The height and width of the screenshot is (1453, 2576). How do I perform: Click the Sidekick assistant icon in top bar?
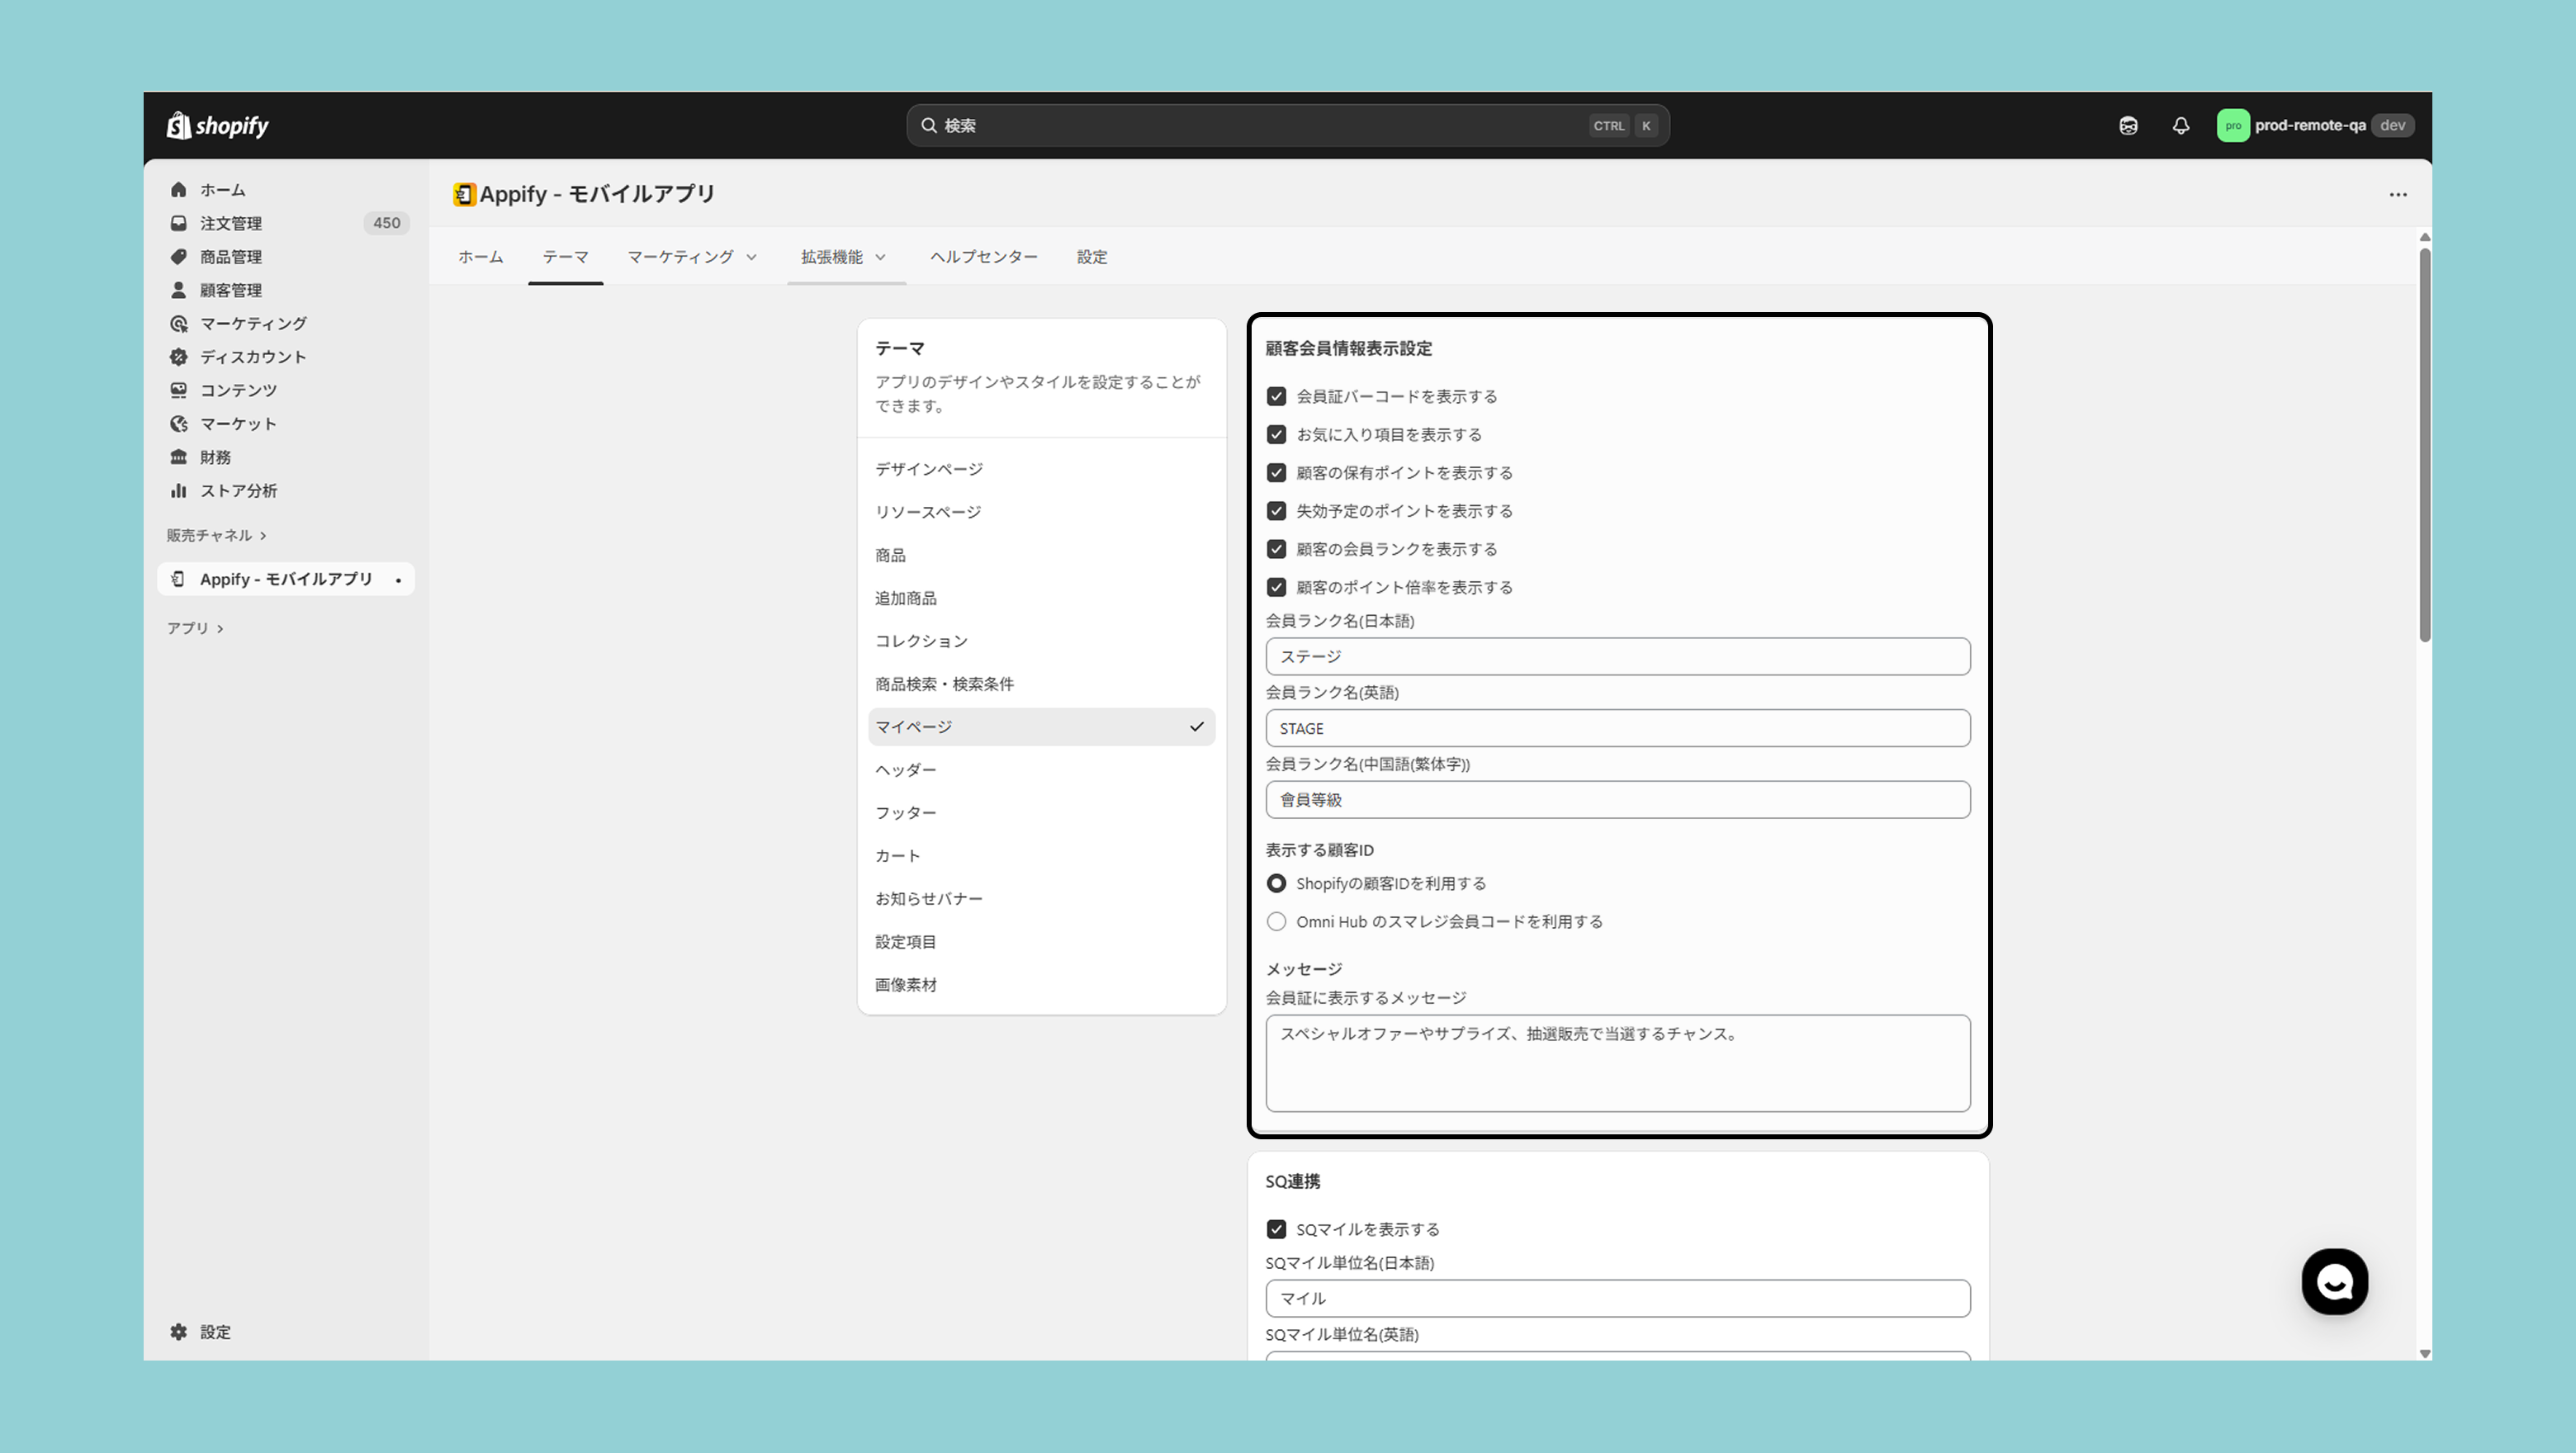tap(2128, 125)
